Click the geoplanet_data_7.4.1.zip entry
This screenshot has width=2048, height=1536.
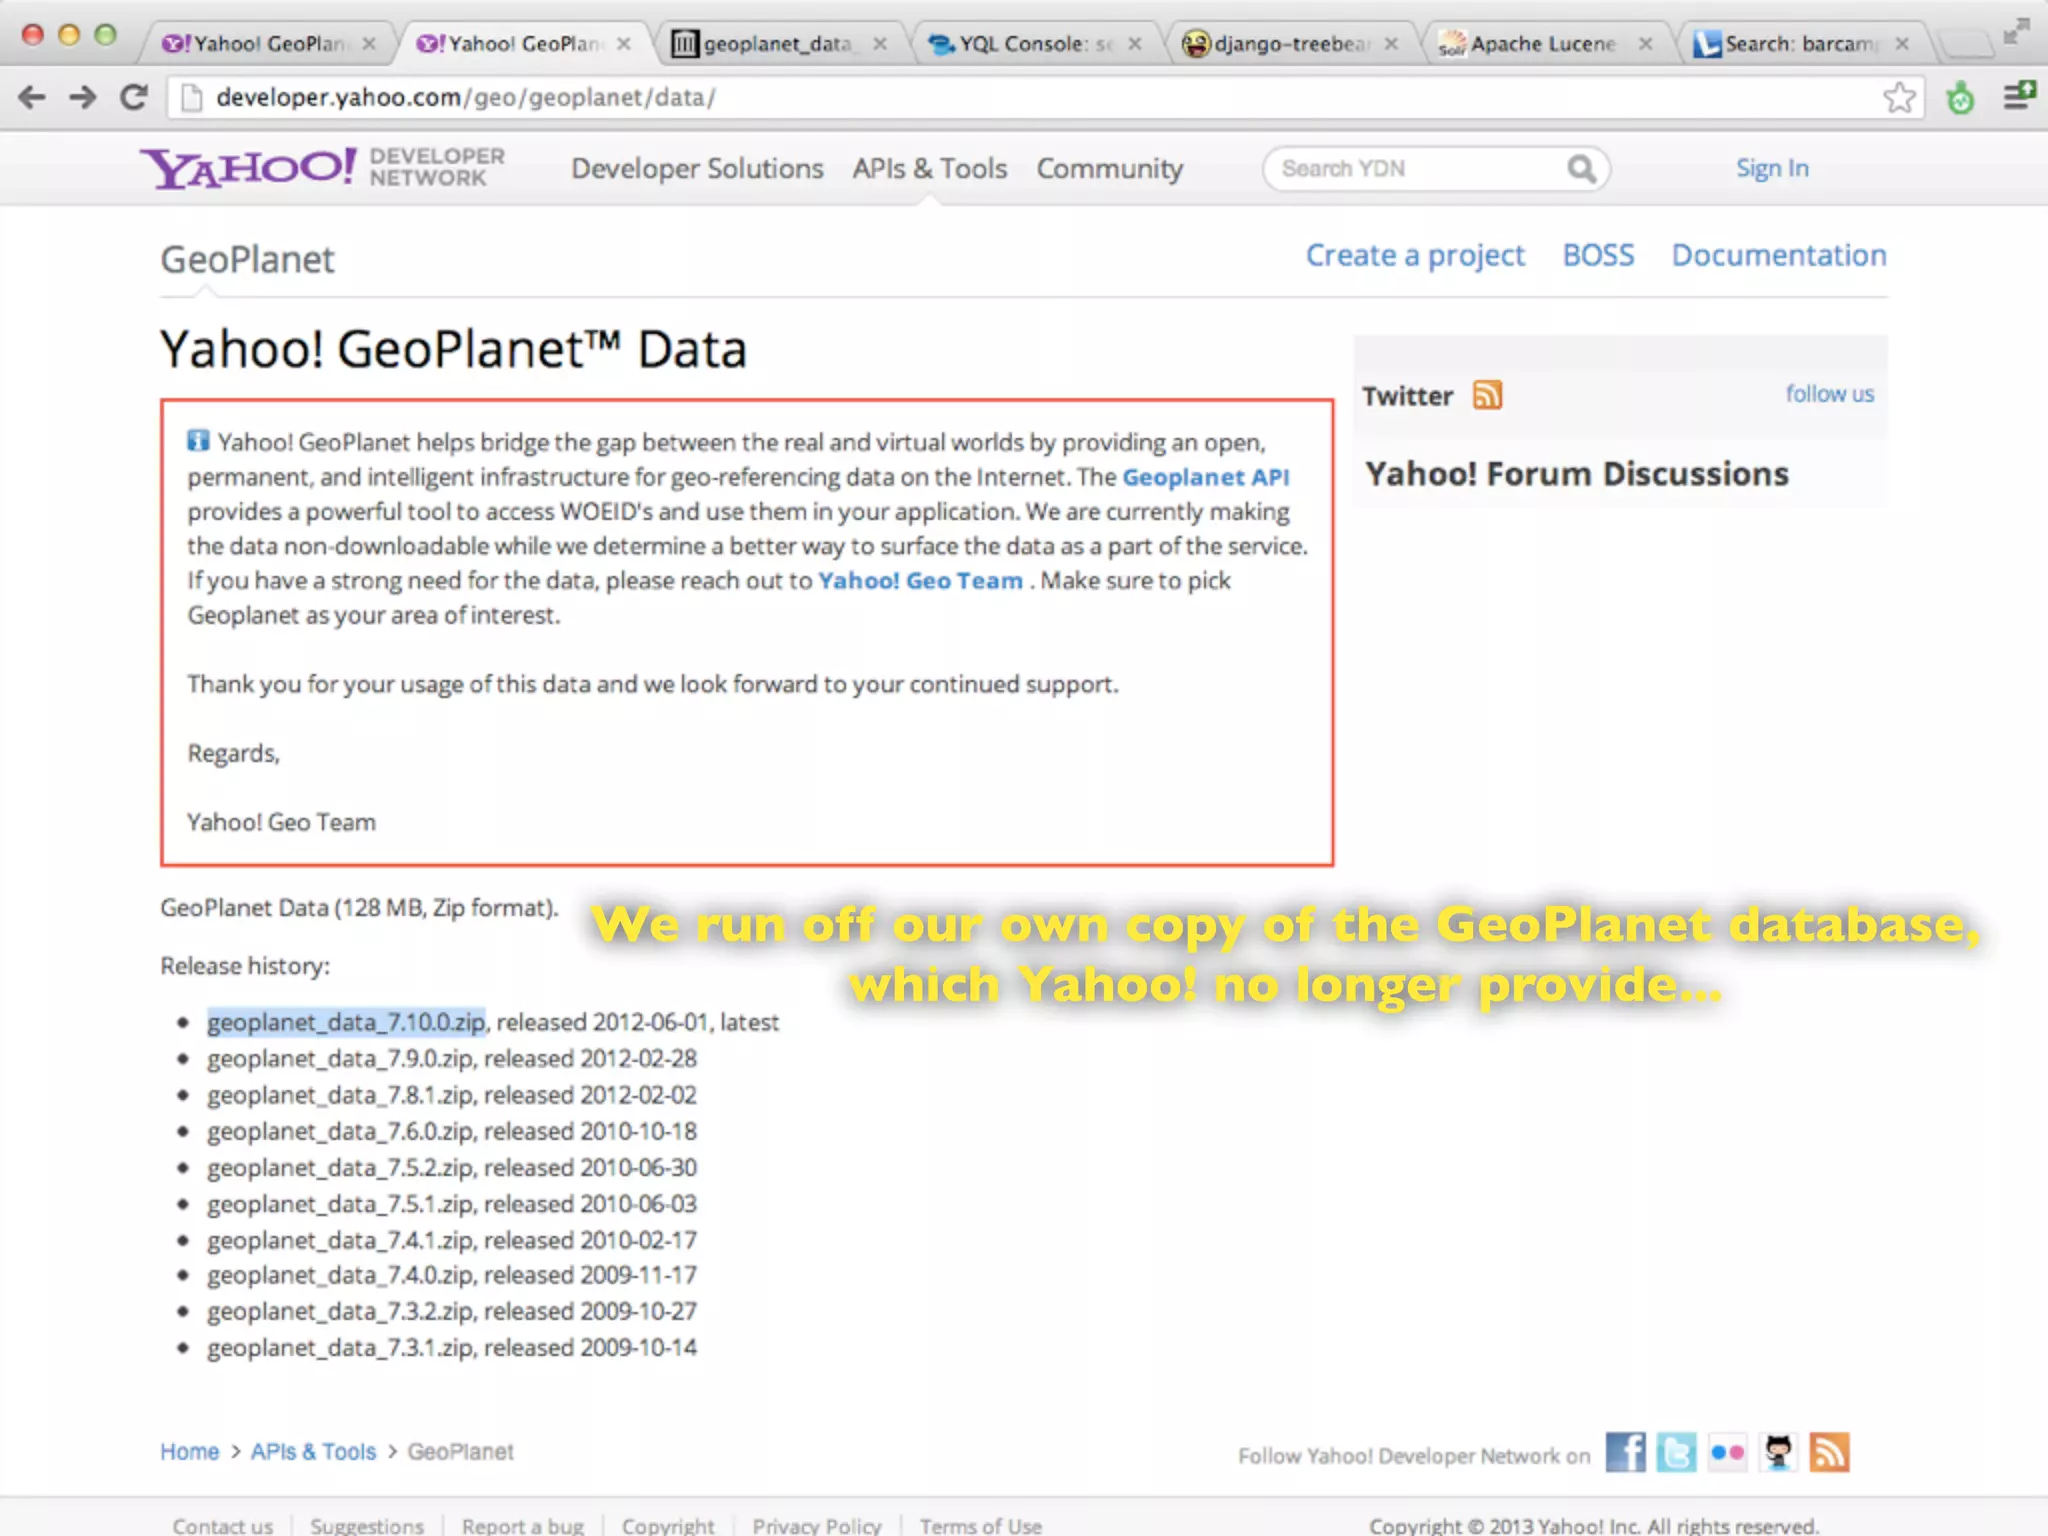click(x=340, y=1240)
